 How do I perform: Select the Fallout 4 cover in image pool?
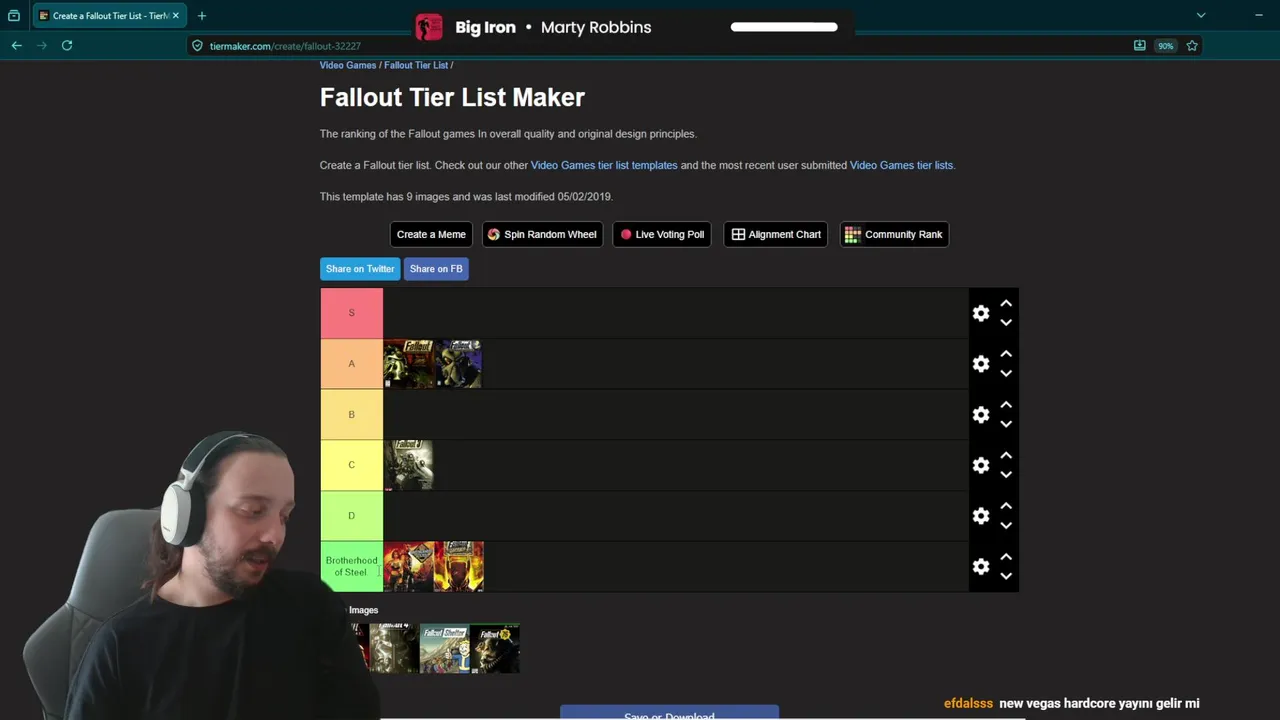(395, 648)
